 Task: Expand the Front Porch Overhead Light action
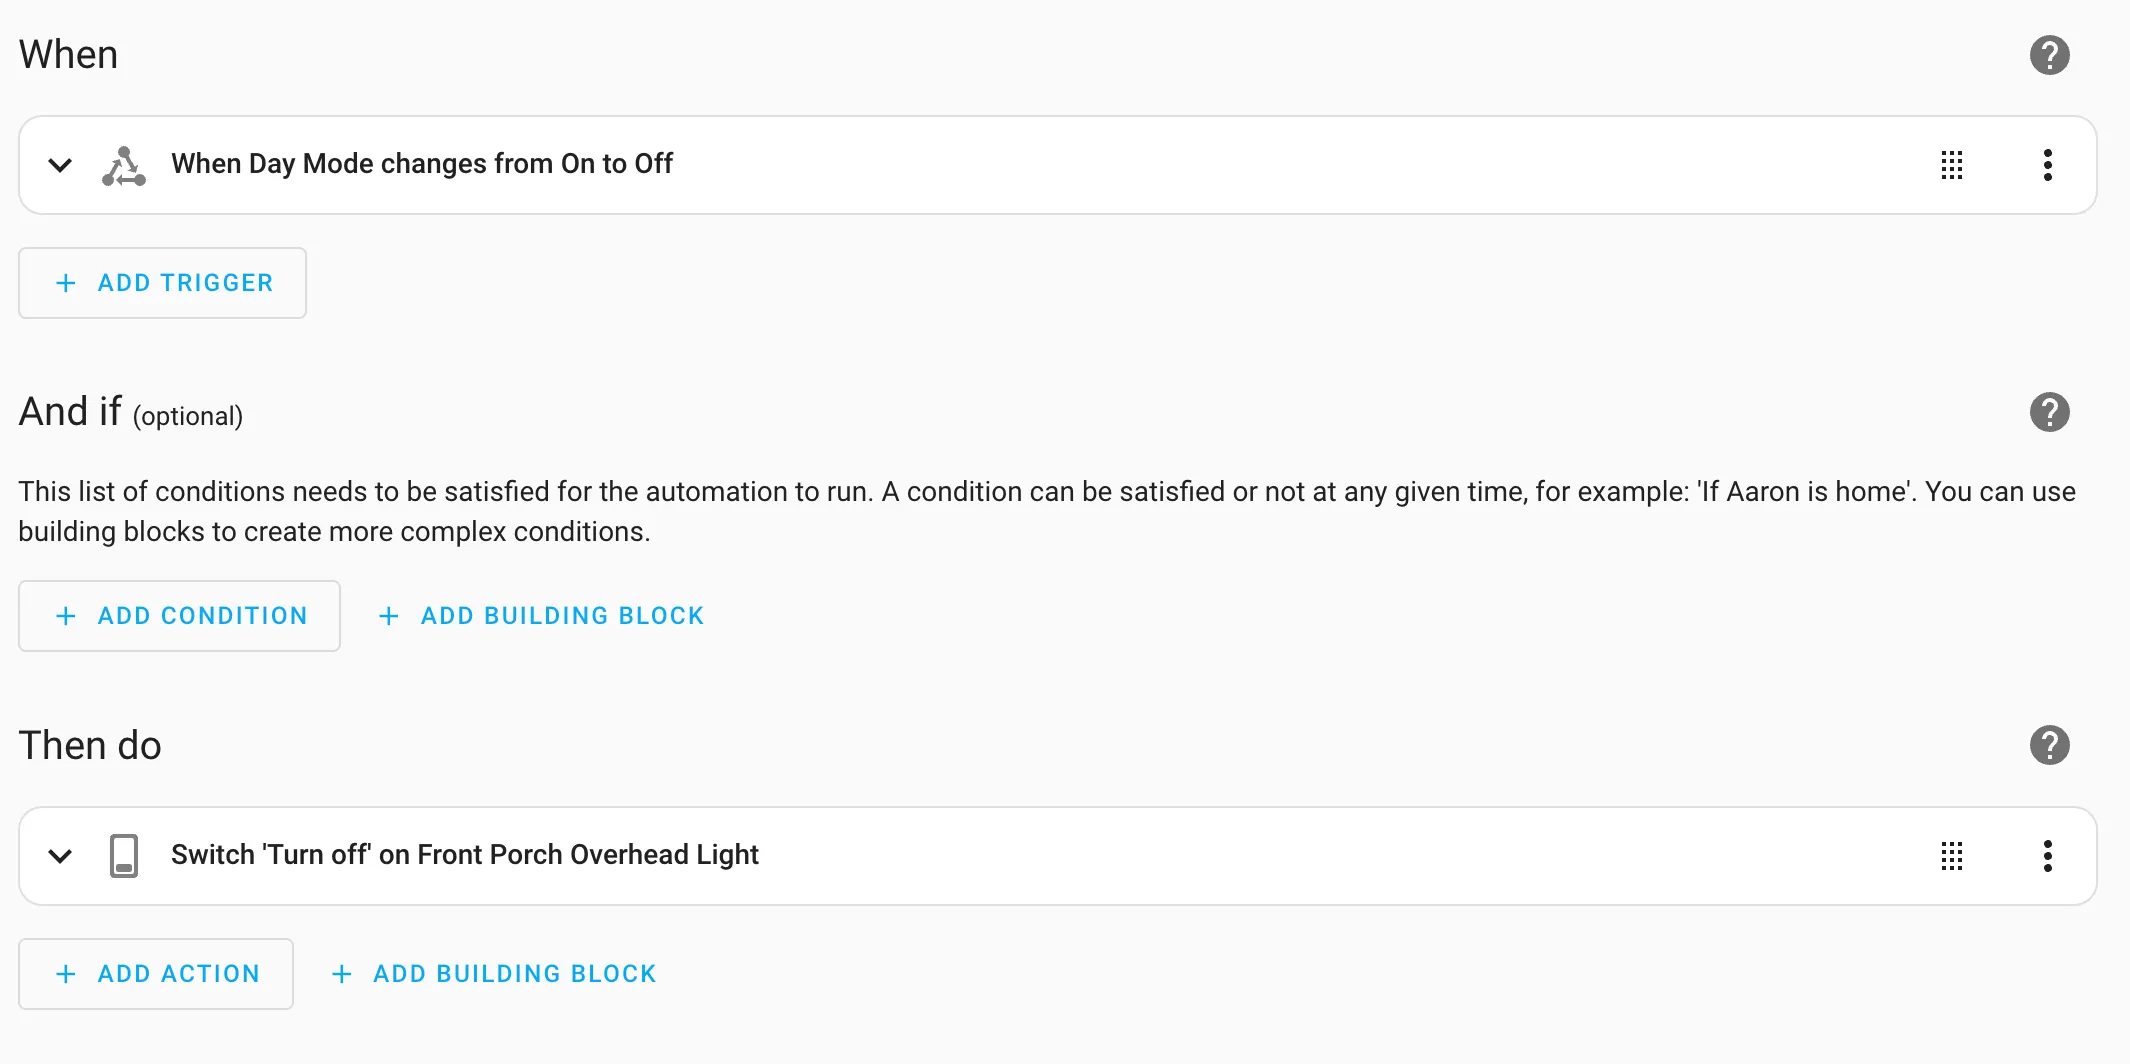pyautogui.click(x=60, y=856)
